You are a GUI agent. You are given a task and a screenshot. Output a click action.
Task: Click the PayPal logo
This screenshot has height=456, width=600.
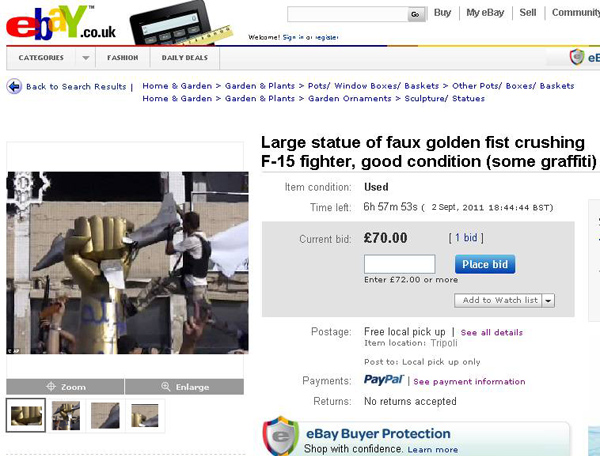click(x=384, y=380)
